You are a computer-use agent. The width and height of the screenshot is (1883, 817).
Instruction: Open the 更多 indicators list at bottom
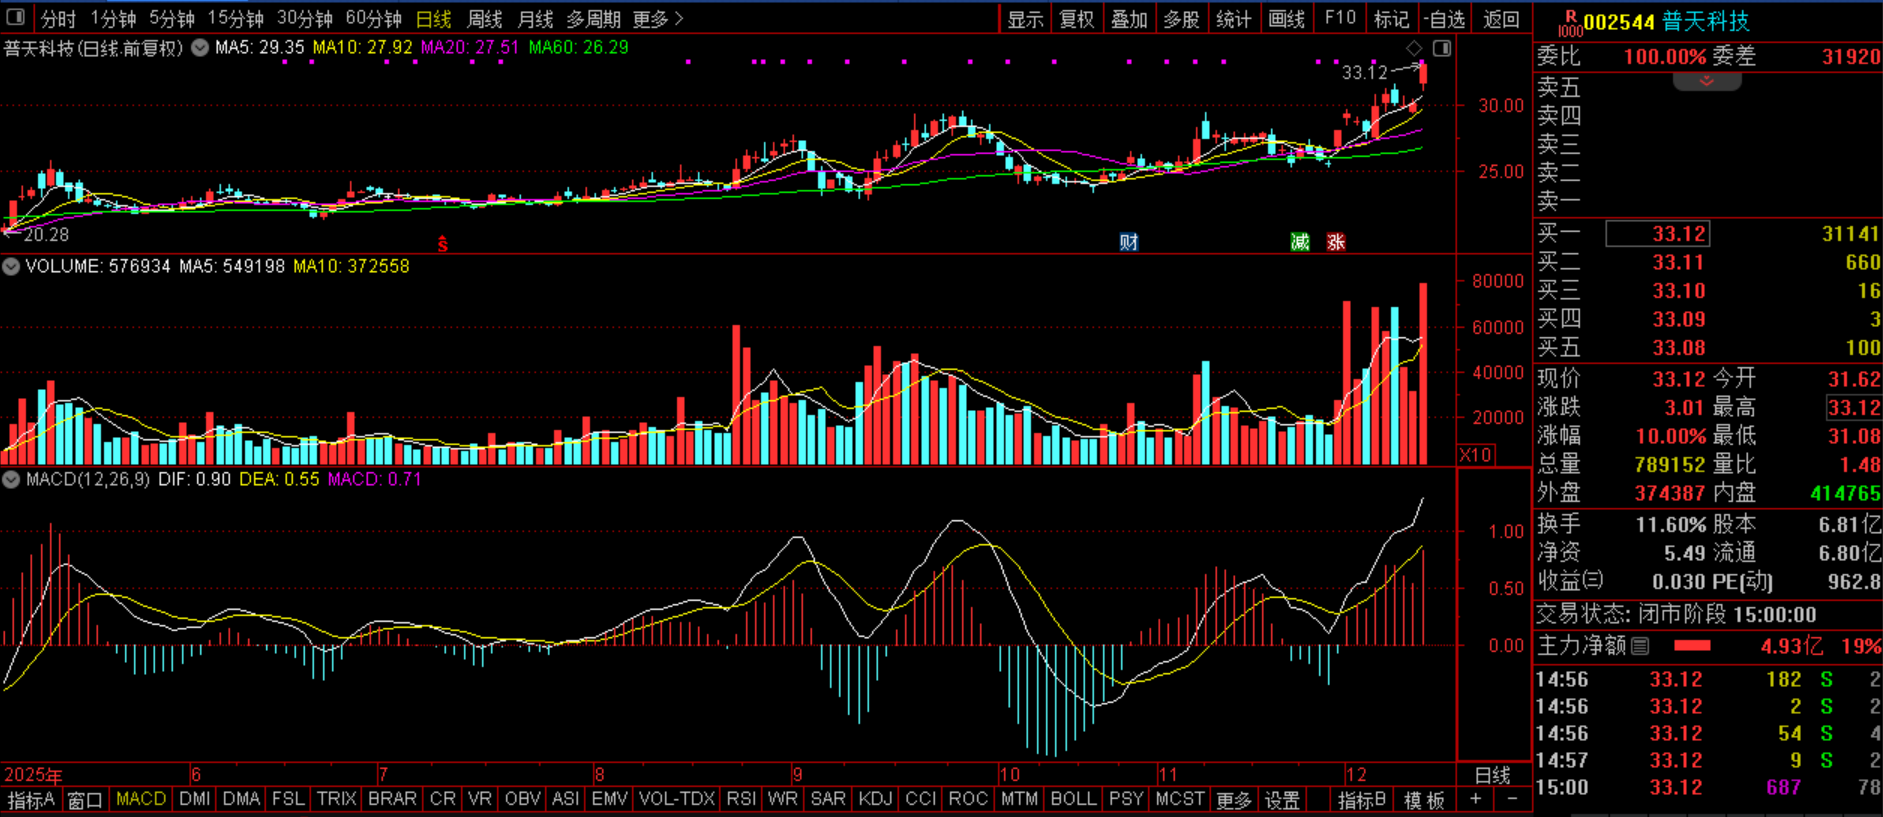pos(1234,800)
